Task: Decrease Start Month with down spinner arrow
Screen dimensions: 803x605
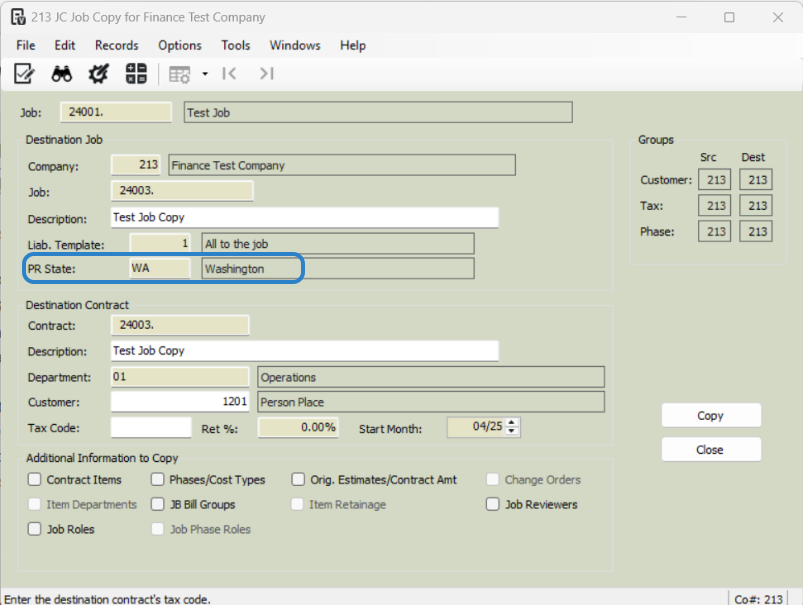Action: click(x=512, y=431)
